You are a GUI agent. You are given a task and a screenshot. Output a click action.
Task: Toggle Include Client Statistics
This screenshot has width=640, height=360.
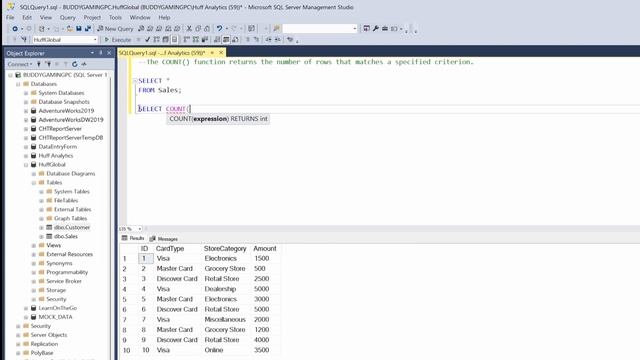(204, 40)
